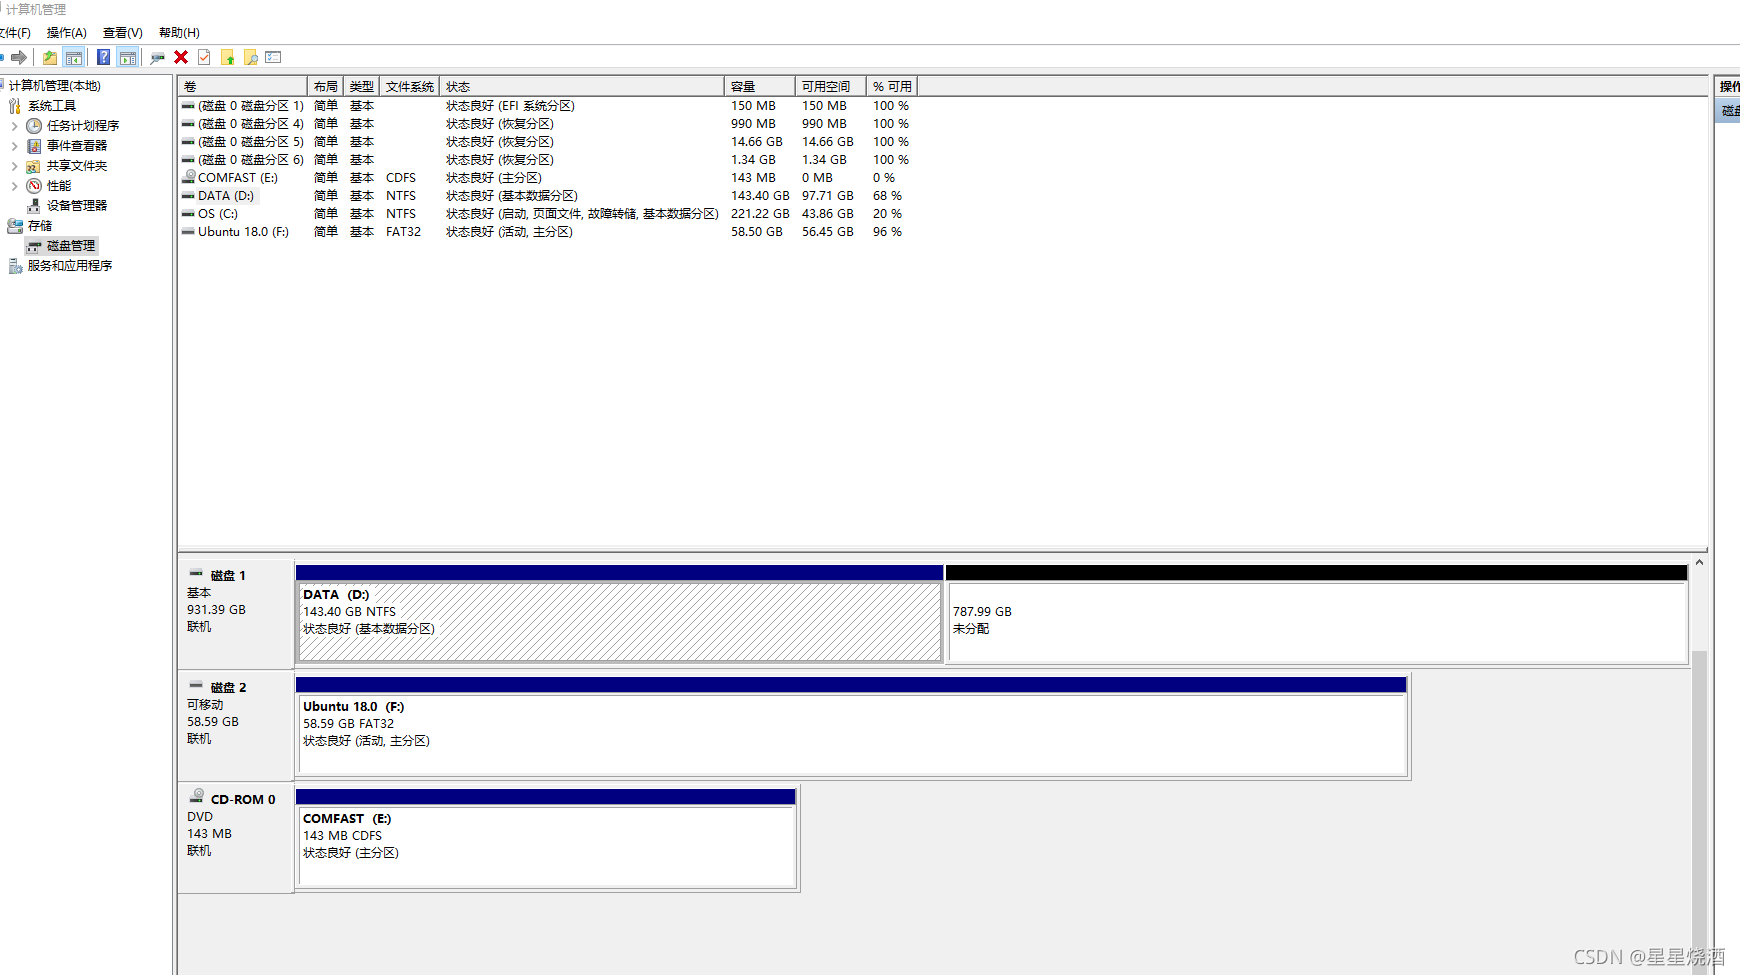Click the properties checkmark page toolbar icon
The height and width of the screenshot is (975, 1740).
click(x=204, y=57)
